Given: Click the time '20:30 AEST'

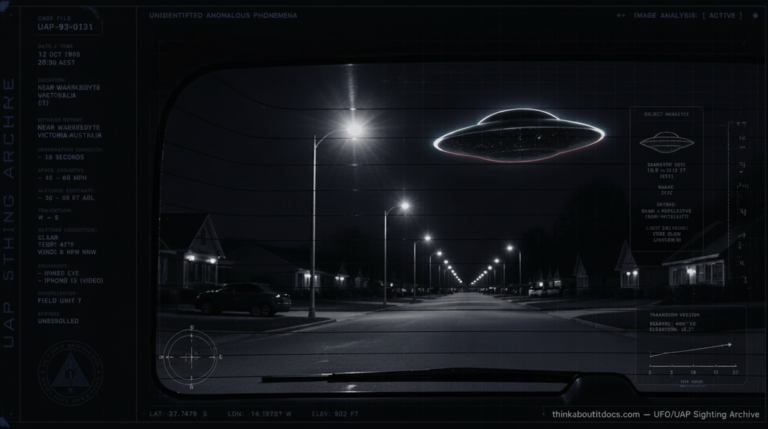Looking at the screenshot, I should coord(56,63).
